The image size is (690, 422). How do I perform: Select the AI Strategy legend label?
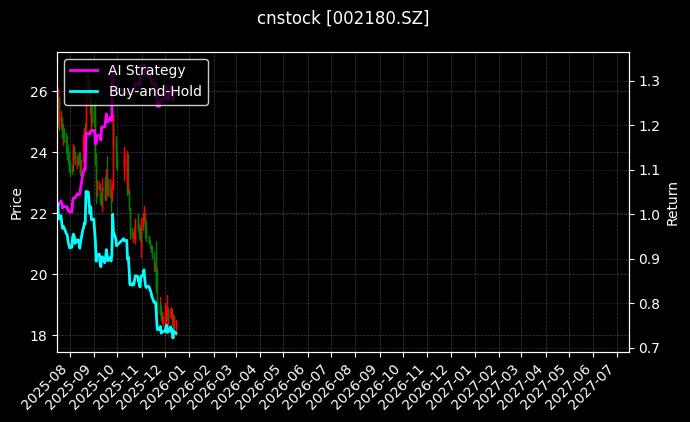click(146, 70)
